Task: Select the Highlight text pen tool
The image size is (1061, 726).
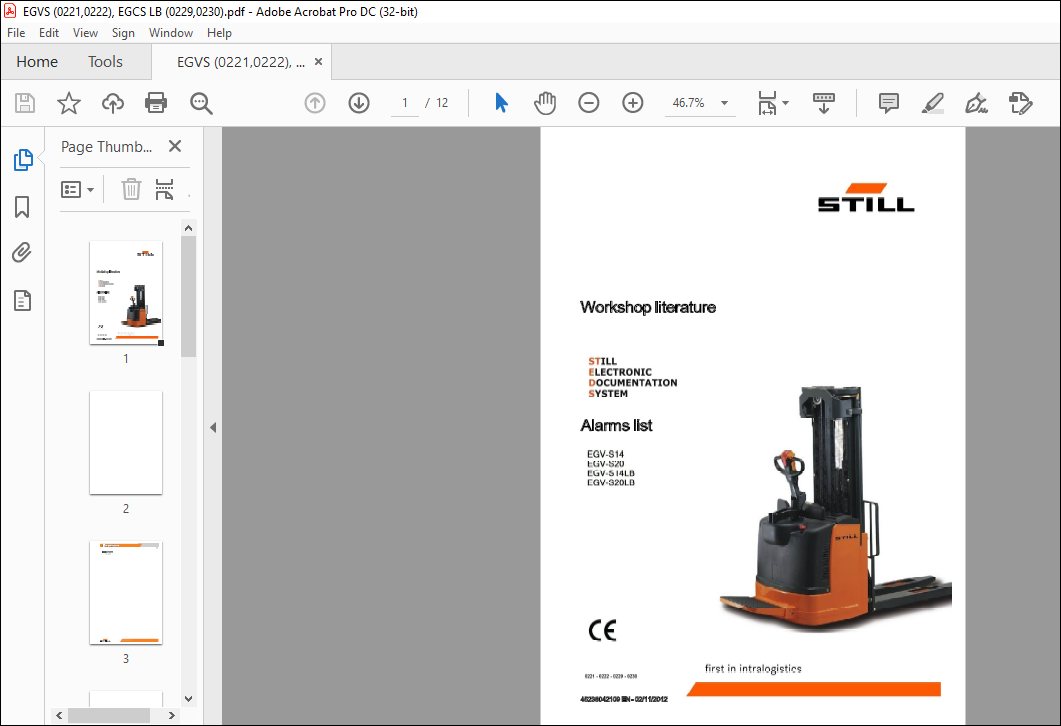Action: [x=932, y=103]
